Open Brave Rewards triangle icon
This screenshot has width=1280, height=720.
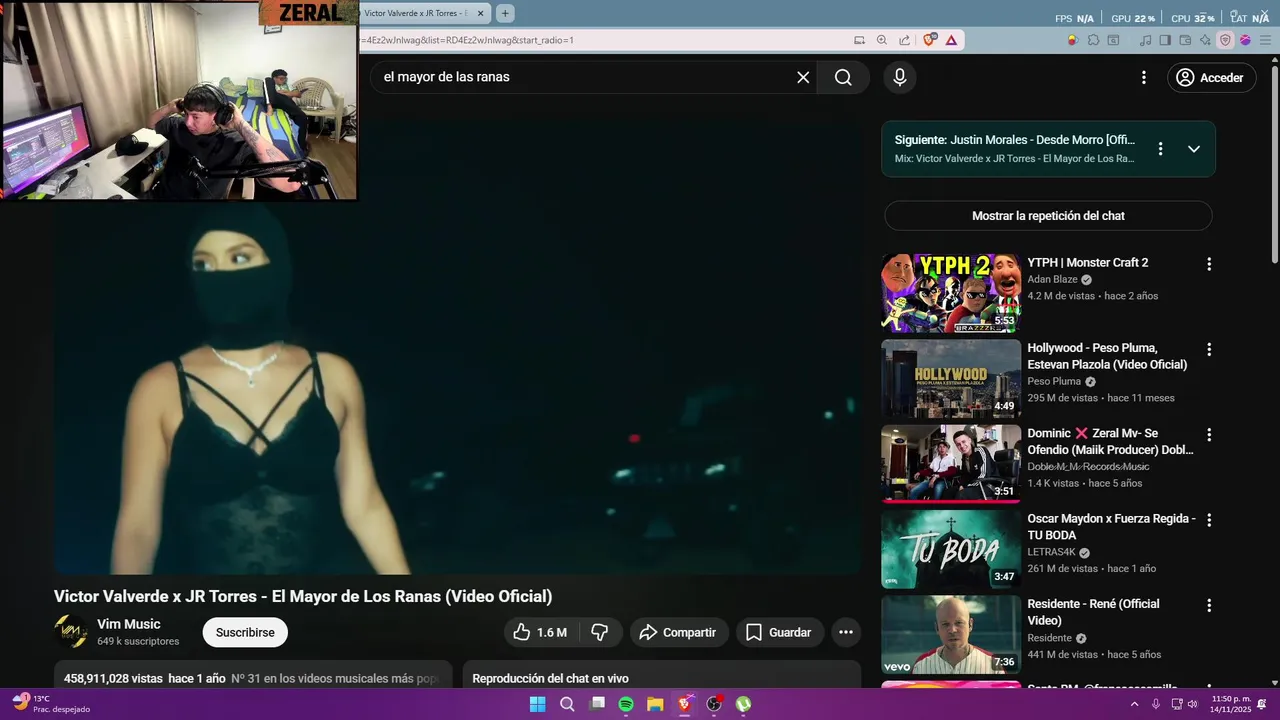pos(951,40)
